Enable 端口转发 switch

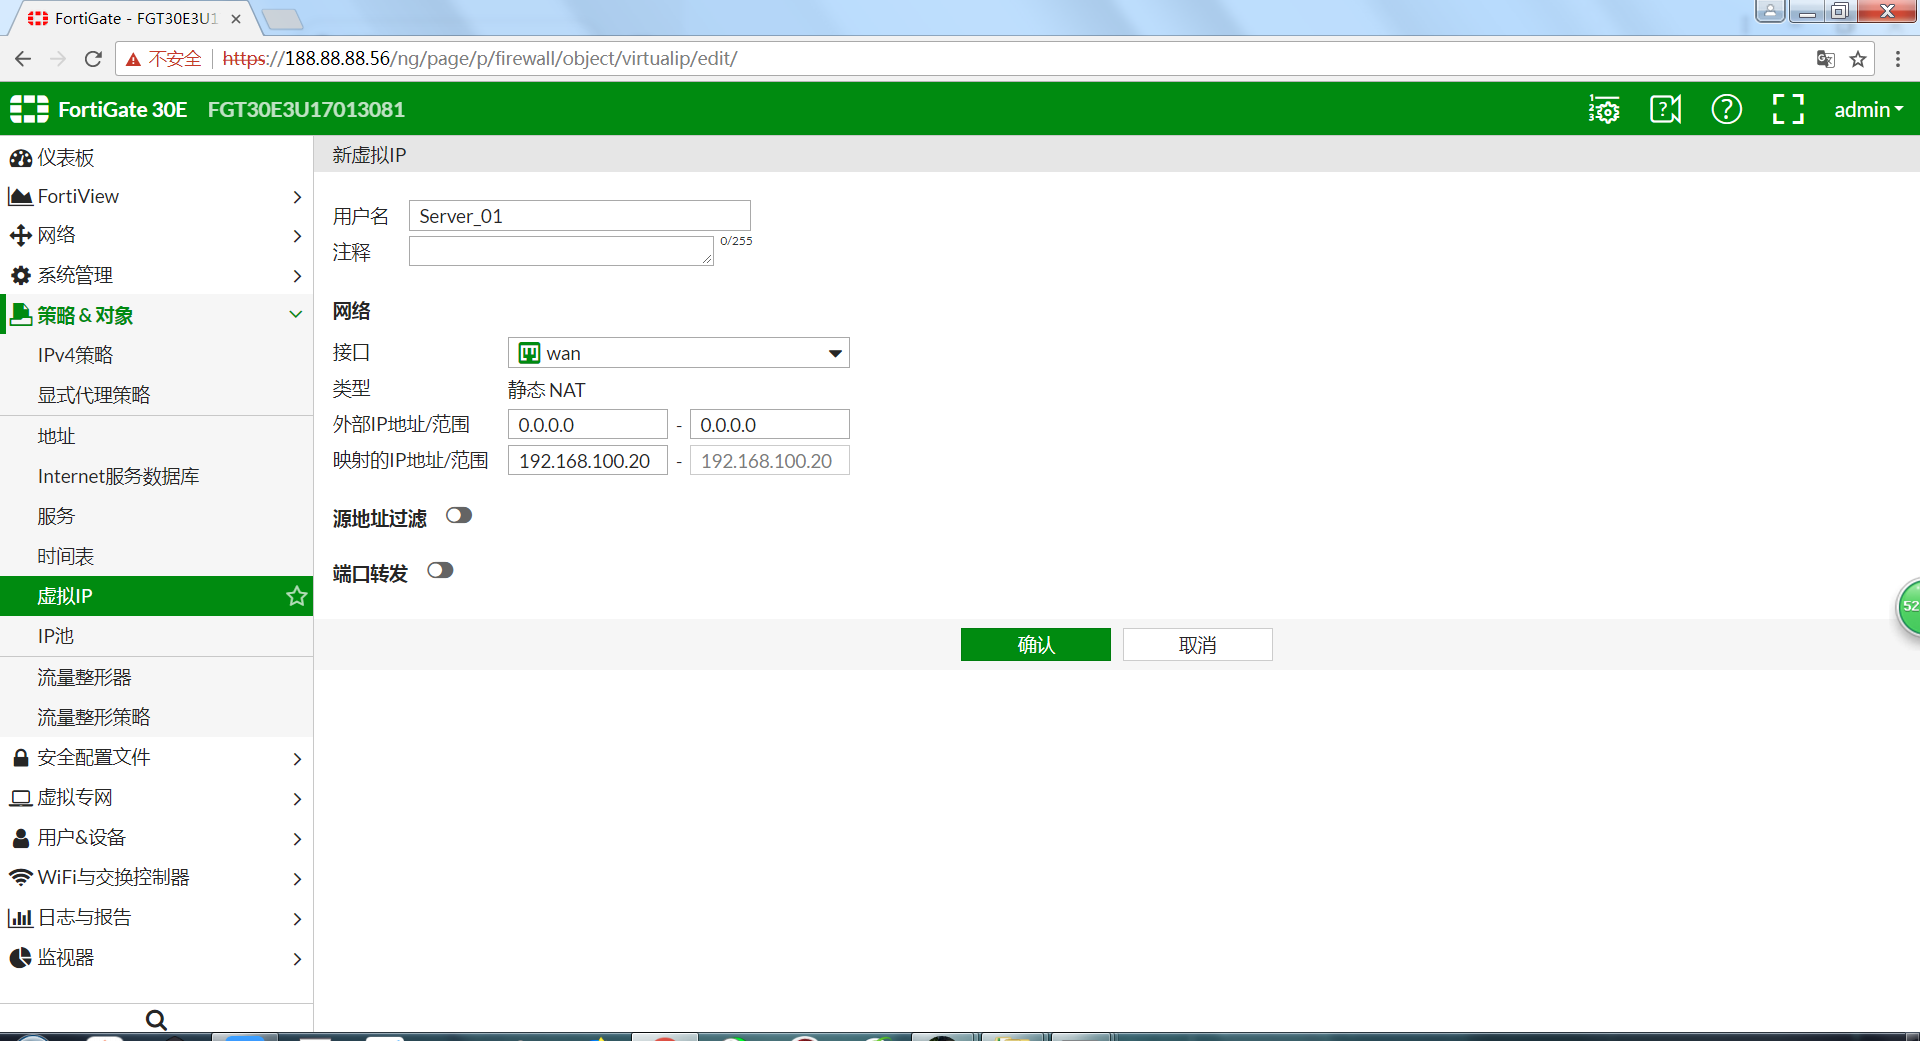click(x=440, y=571)
